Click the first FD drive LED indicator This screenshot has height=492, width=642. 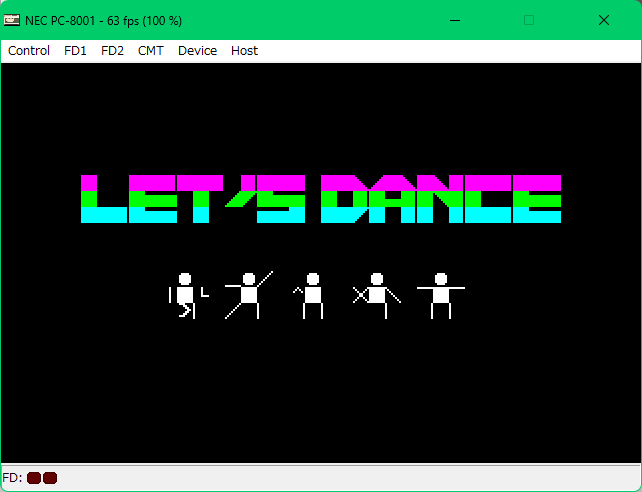pos(33,478)
